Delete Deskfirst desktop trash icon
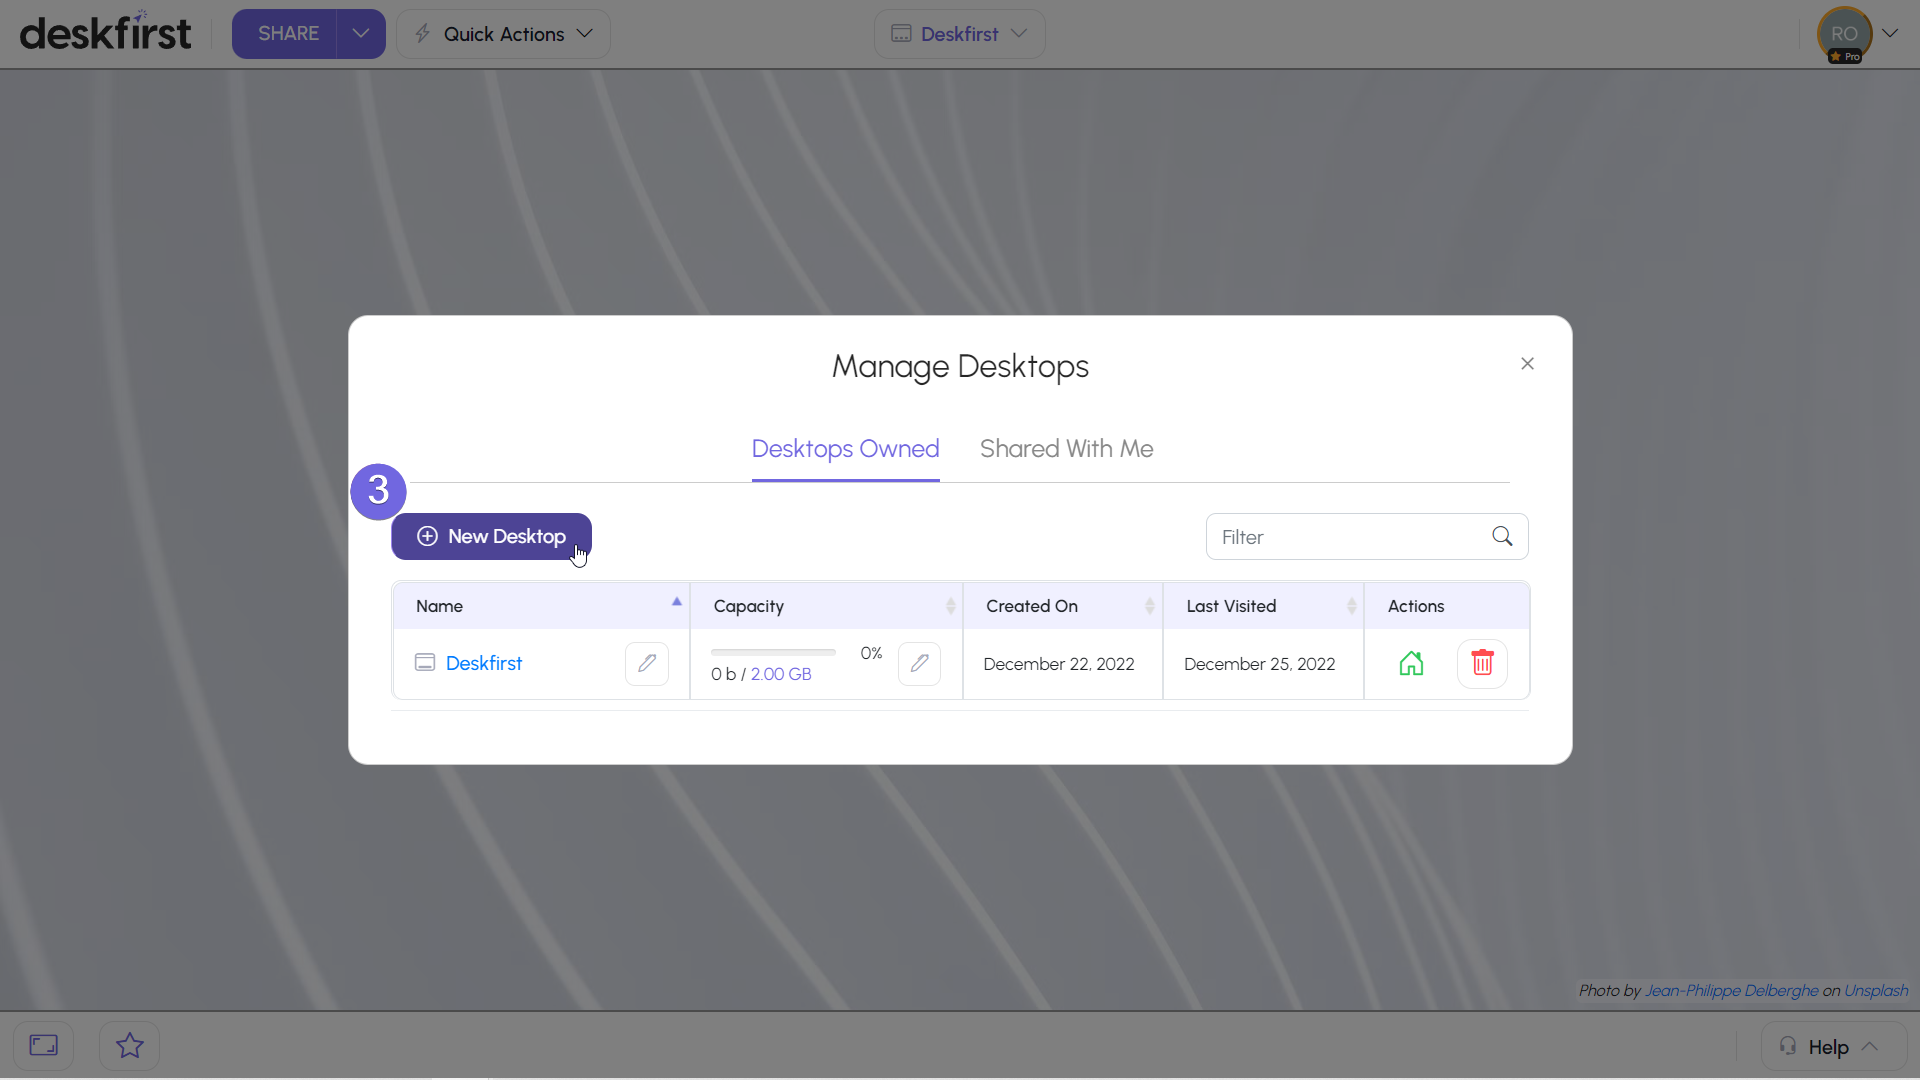This screenshot has height=1080, width=1920. (1482, 663)
